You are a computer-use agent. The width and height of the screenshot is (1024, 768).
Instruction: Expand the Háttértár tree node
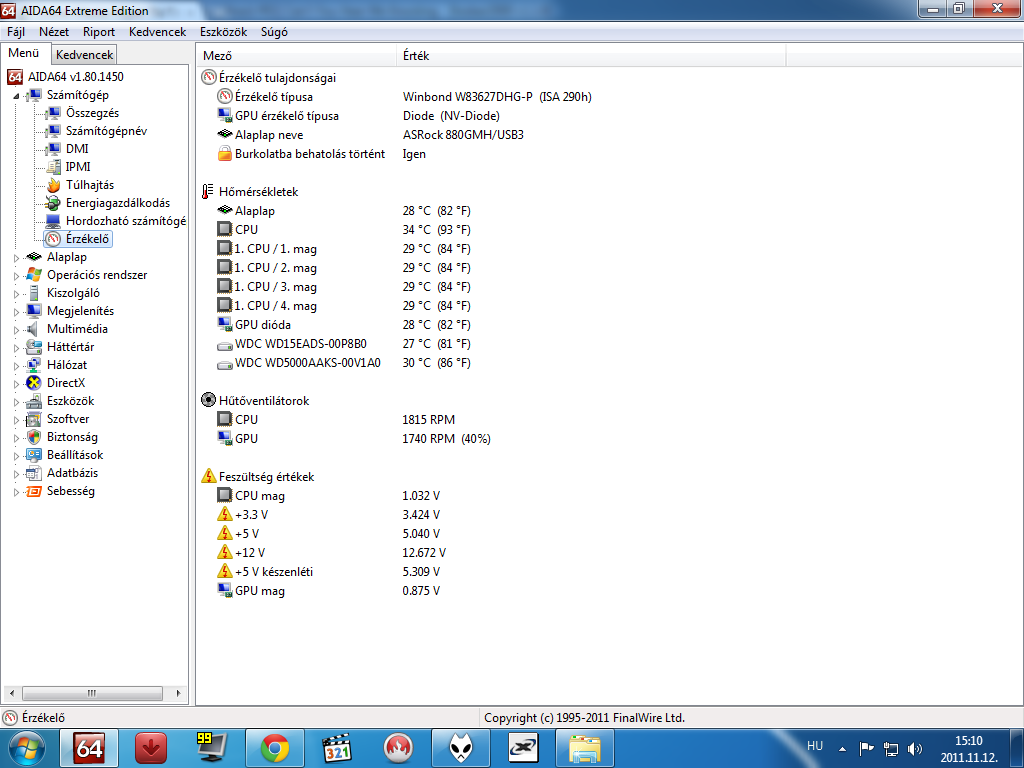pyautogui.click(x=16, y=347)
